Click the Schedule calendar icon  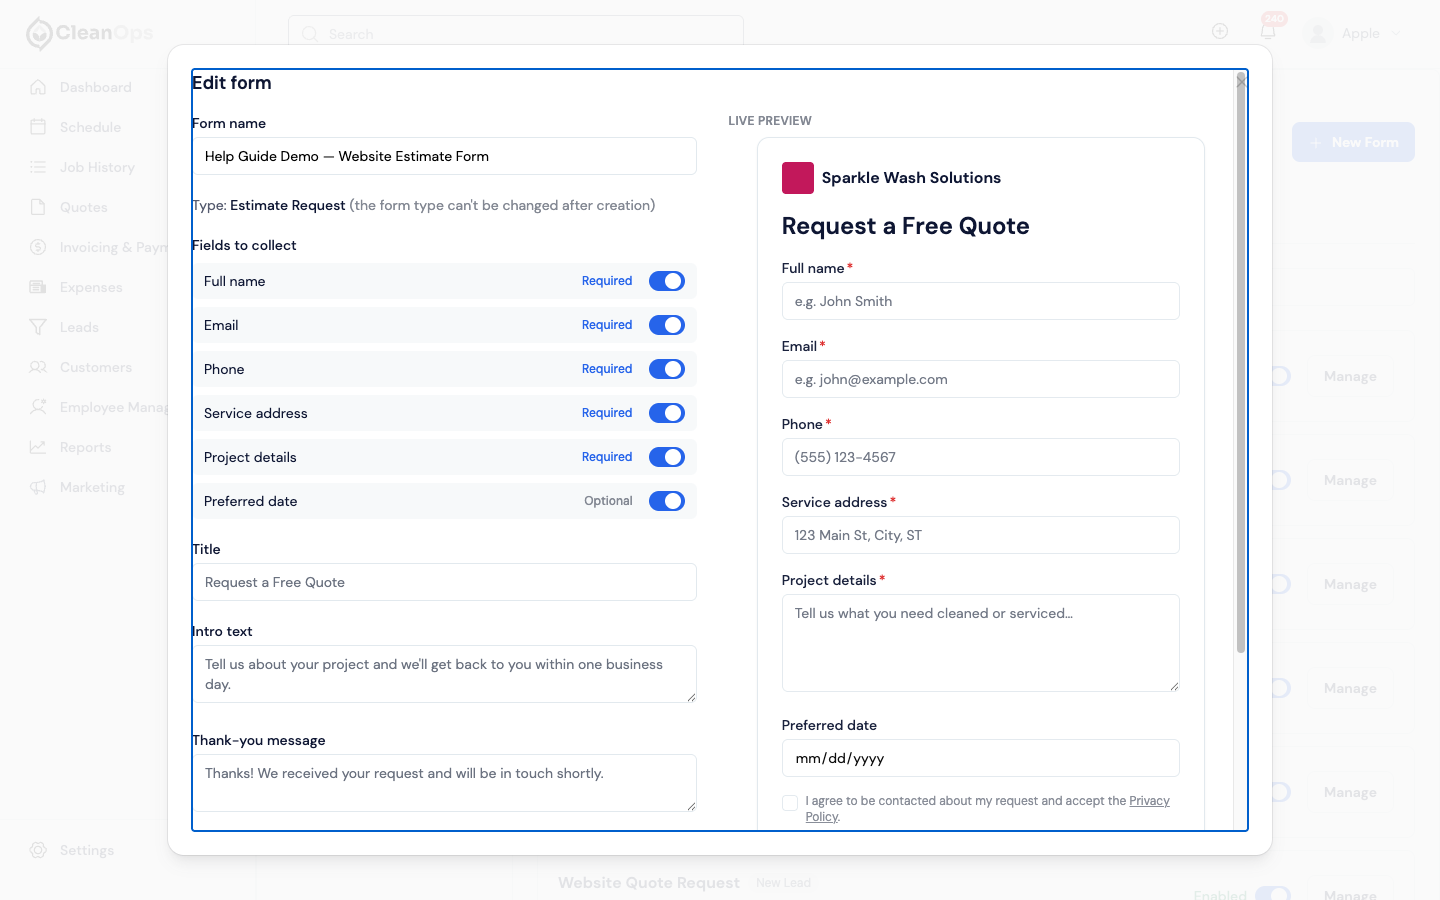click(38, 127)
